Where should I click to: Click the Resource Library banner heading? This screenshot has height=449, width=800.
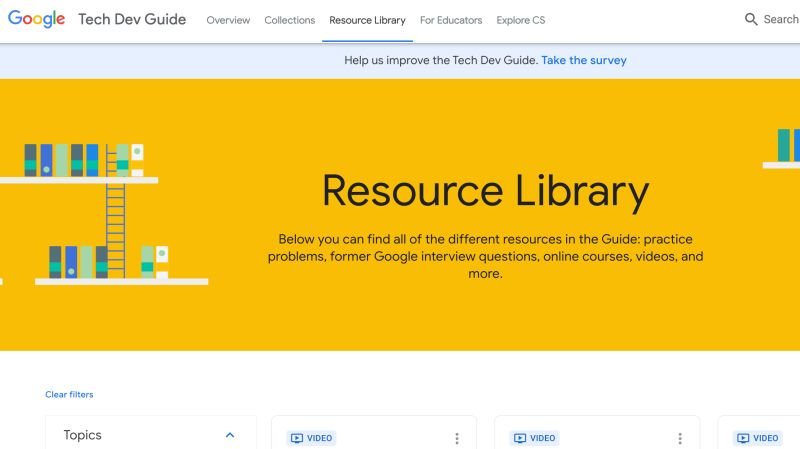coord(485,191)
